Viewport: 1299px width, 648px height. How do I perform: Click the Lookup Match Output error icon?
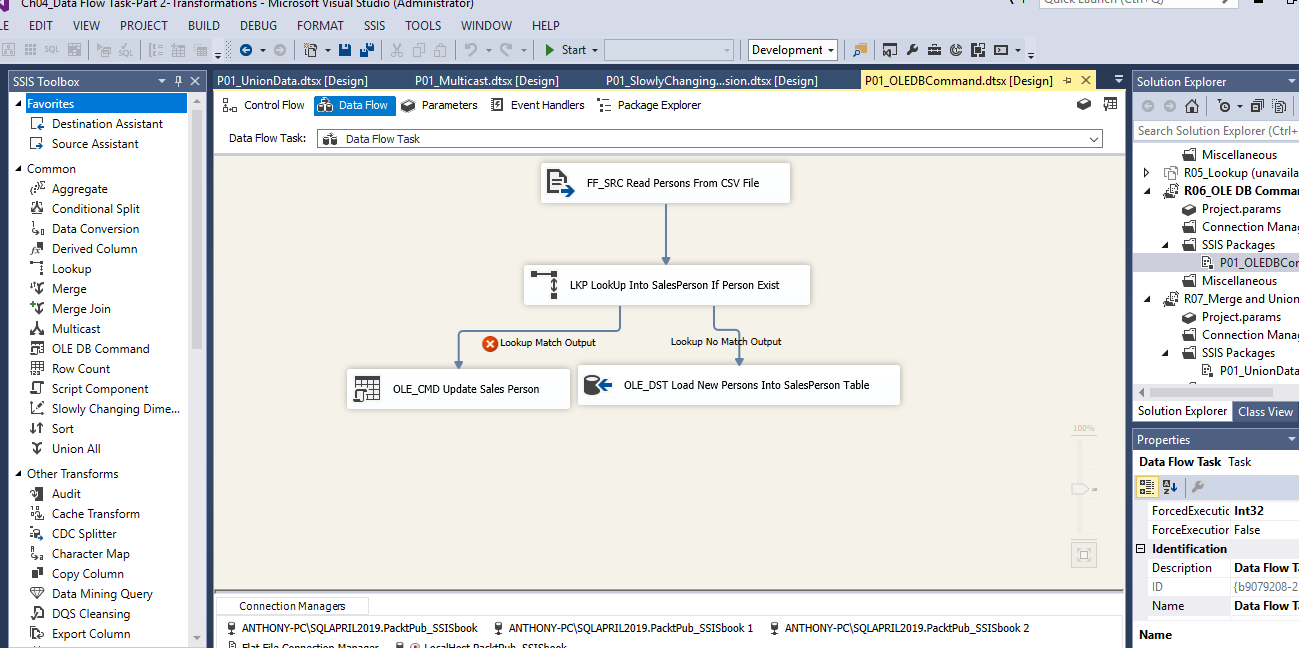tap(490, 343)
